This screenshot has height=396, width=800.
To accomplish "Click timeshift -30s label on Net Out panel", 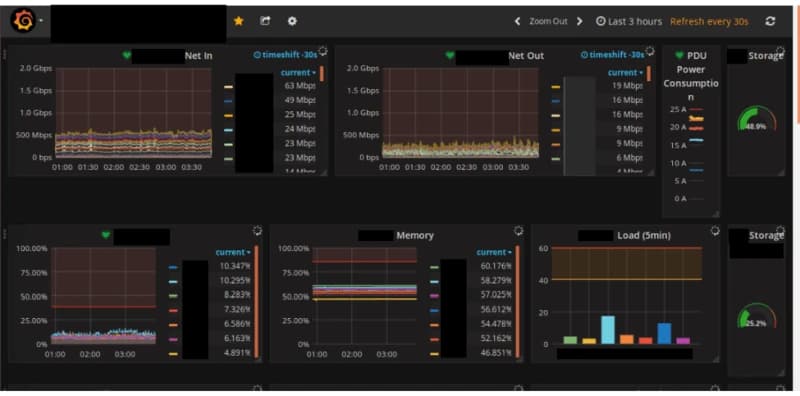I will (x=612, y=55).
